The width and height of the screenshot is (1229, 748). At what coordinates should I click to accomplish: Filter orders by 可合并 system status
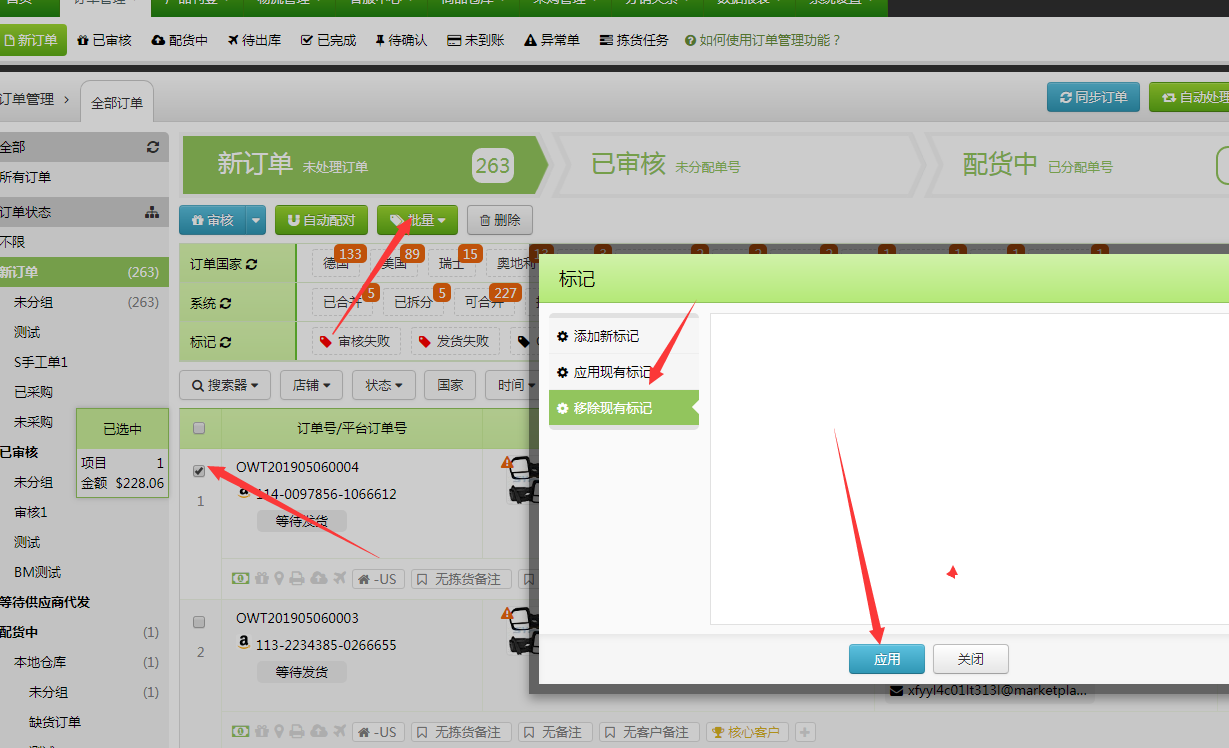pyautogui.click(x=485, y=302)
